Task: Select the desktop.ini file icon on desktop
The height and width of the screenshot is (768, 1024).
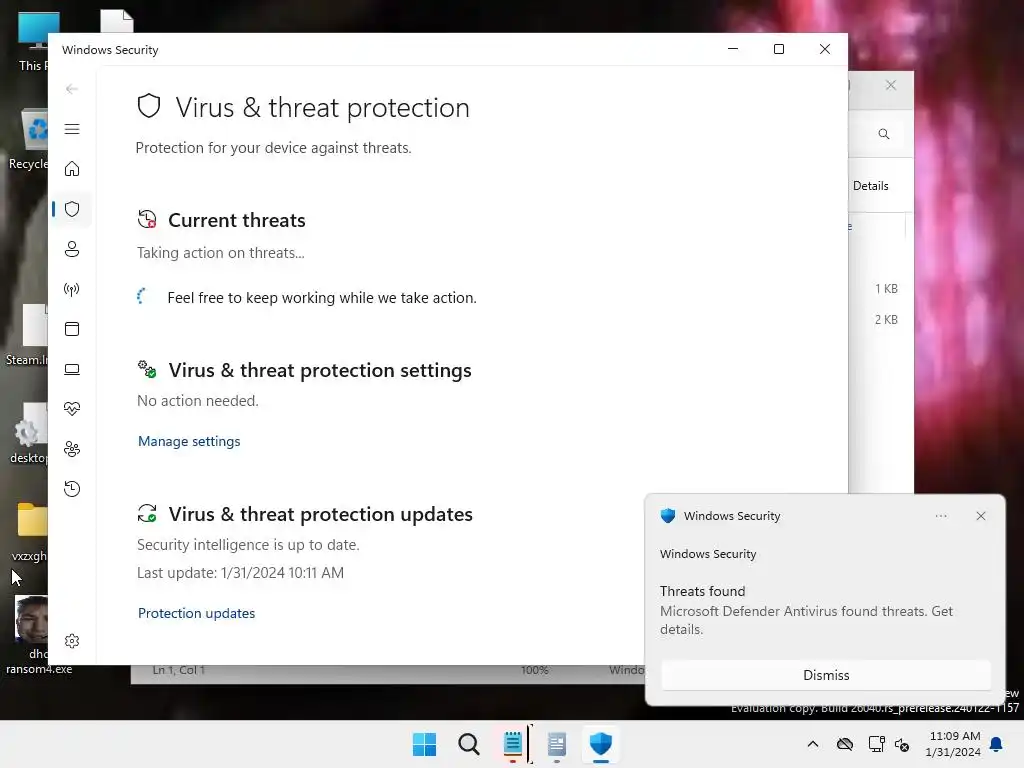Action: pos(29,433)
